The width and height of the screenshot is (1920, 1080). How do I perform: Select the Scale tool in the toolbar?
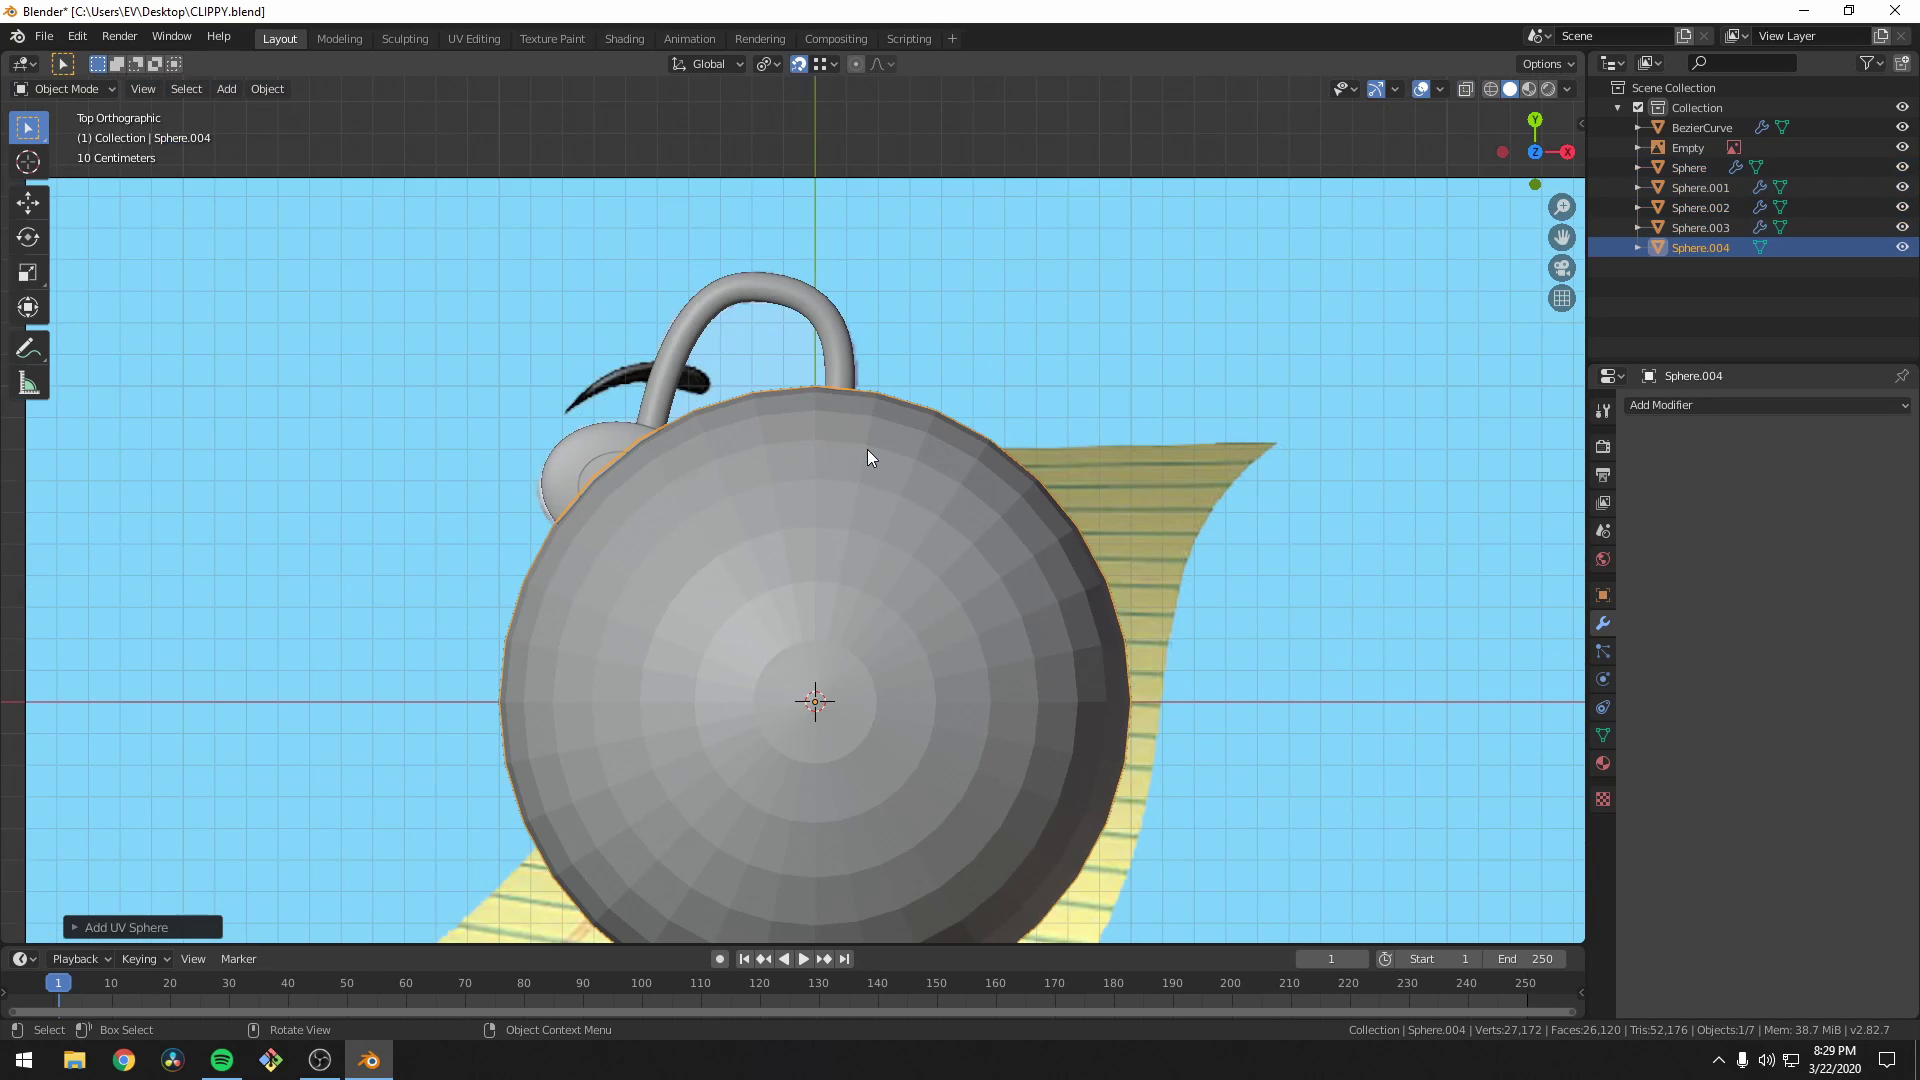28,272
